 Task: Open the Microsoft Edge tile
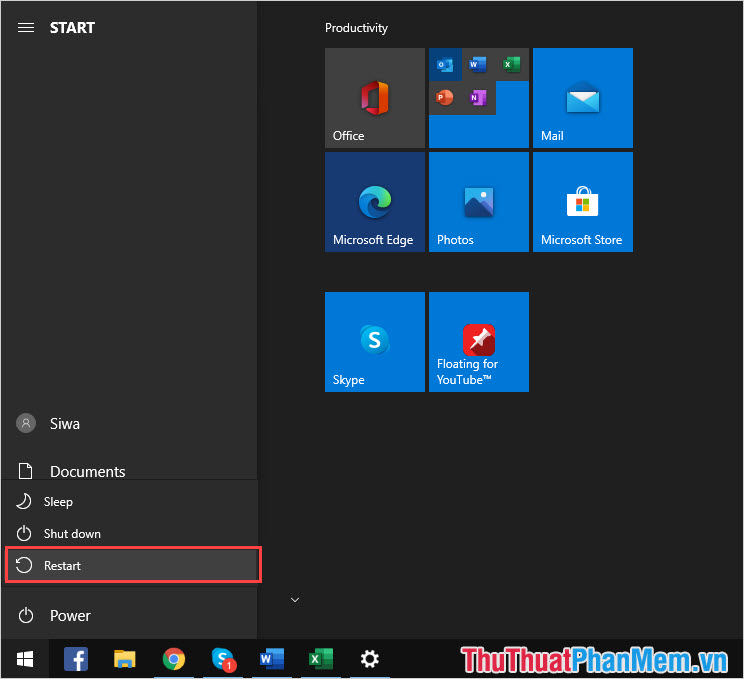374,202
